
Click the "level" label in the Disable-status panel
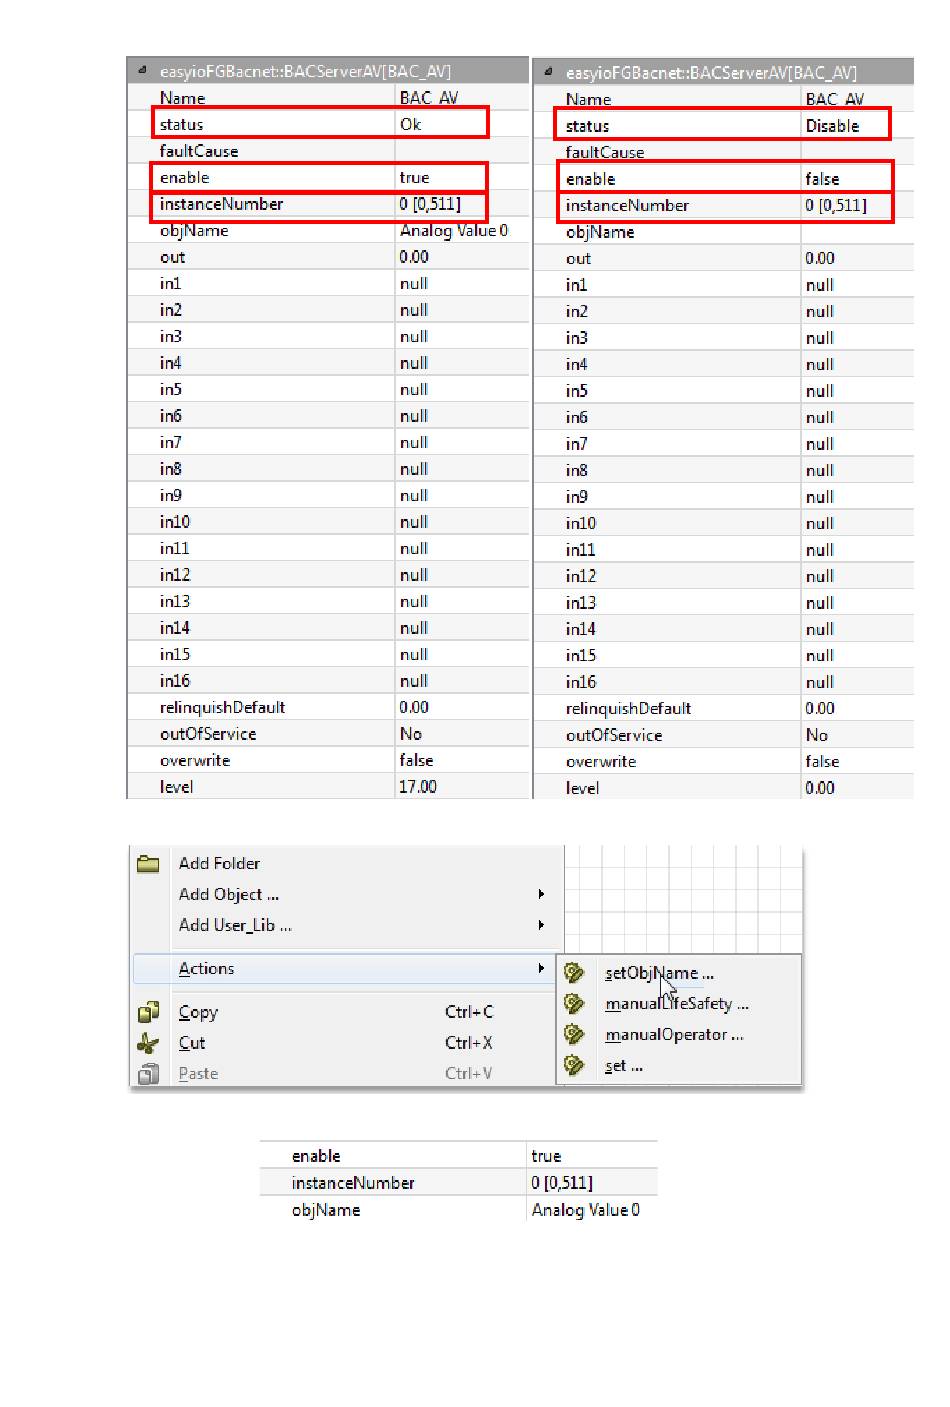(582, 788)
